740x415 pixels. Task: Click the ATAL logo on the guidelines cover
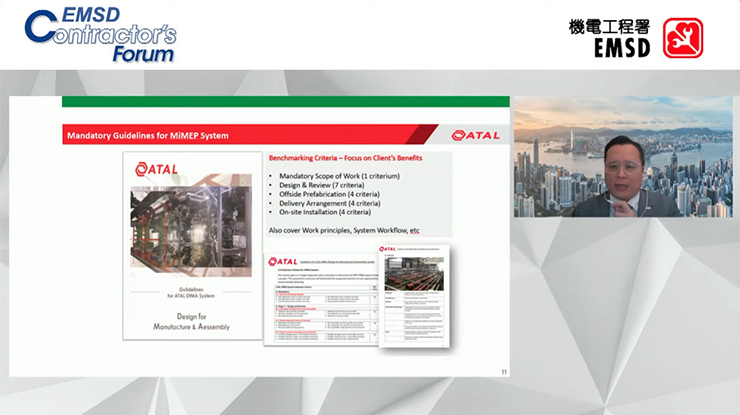click(156, 169)
